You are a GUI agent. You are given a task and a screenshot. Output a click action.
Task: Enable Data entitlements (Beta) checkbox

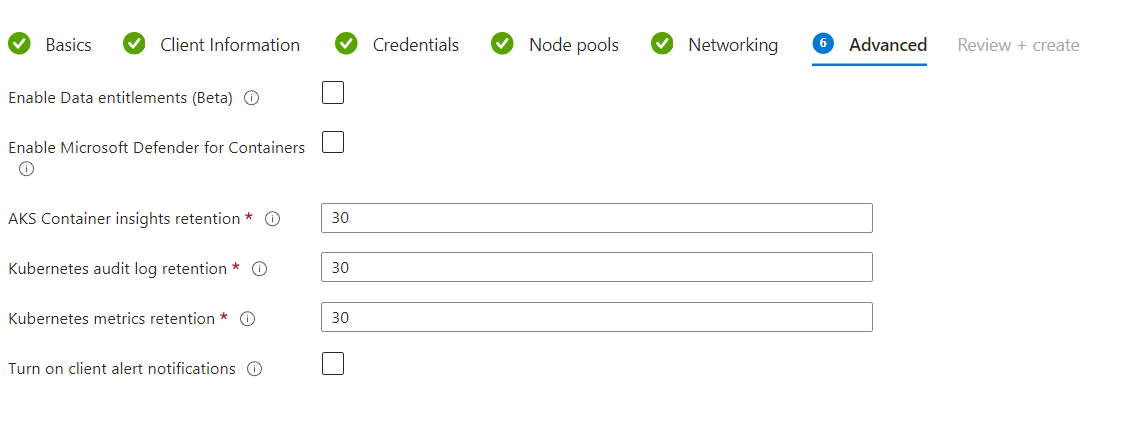pos(332,93)
